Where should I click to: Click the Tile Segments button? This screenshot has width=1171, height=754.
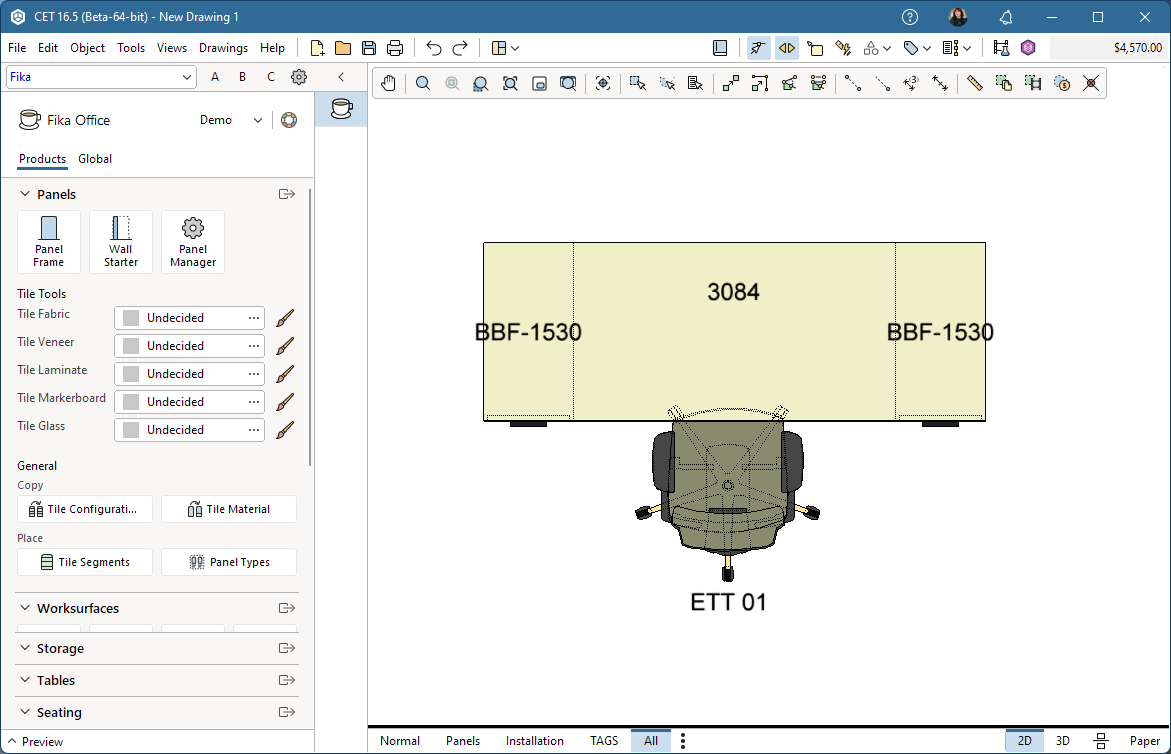85,562
